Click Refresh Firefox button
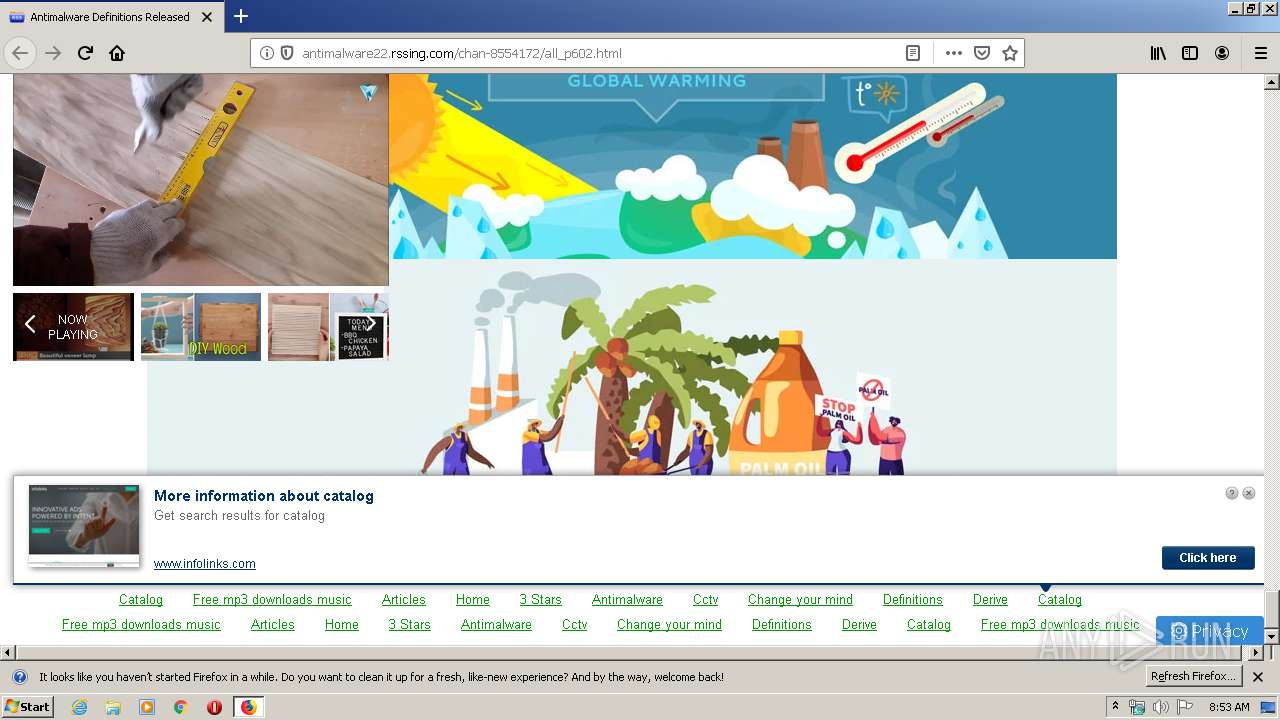The image size is (1280, 720). click(1194, 677)
